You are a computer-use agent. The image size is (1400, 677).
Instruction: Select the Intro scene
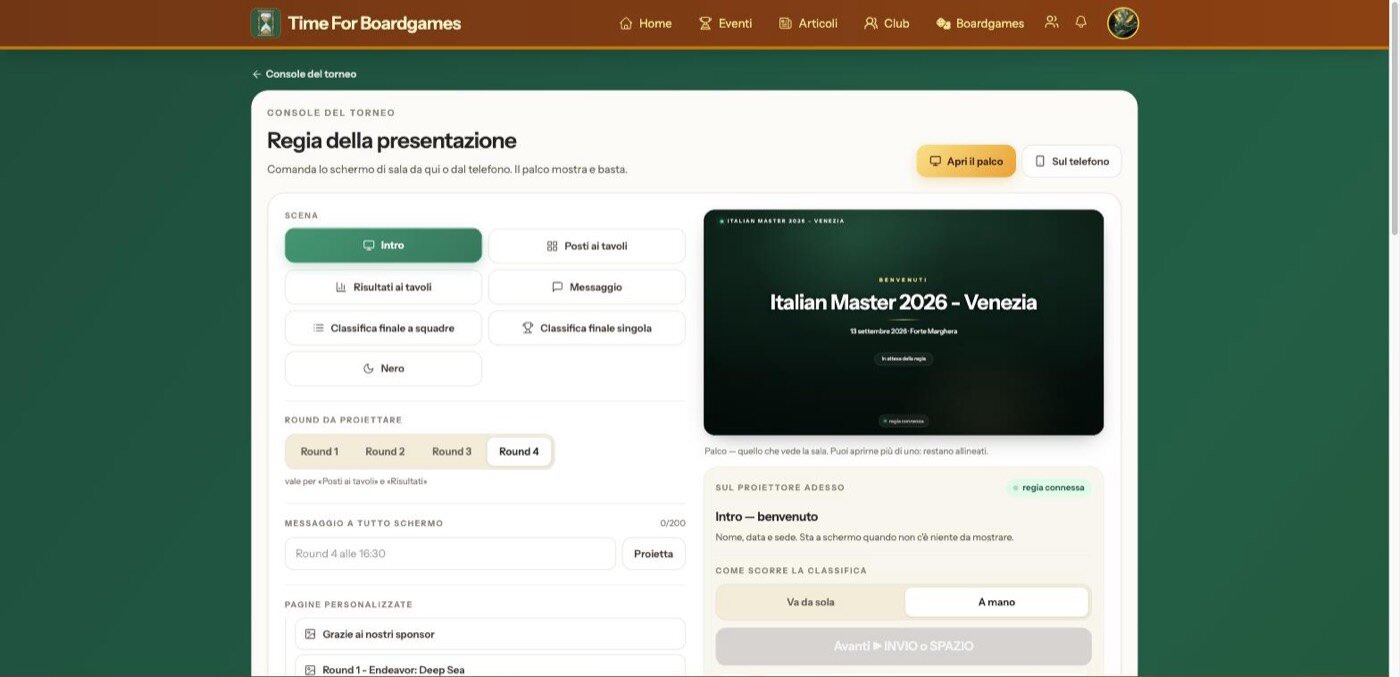click(x=383, y=245)
